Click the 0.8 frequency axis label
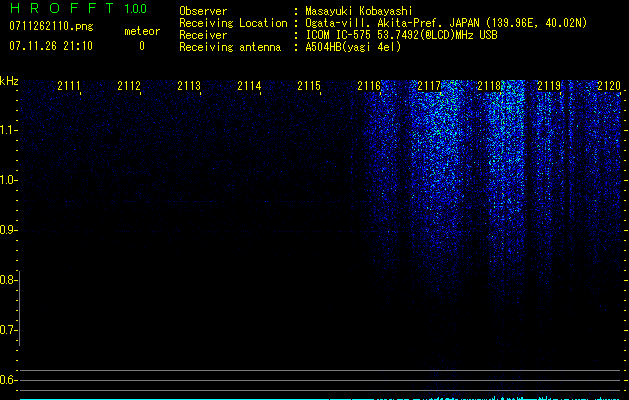The width and height of the screenshot is (629, 400). 8,280
